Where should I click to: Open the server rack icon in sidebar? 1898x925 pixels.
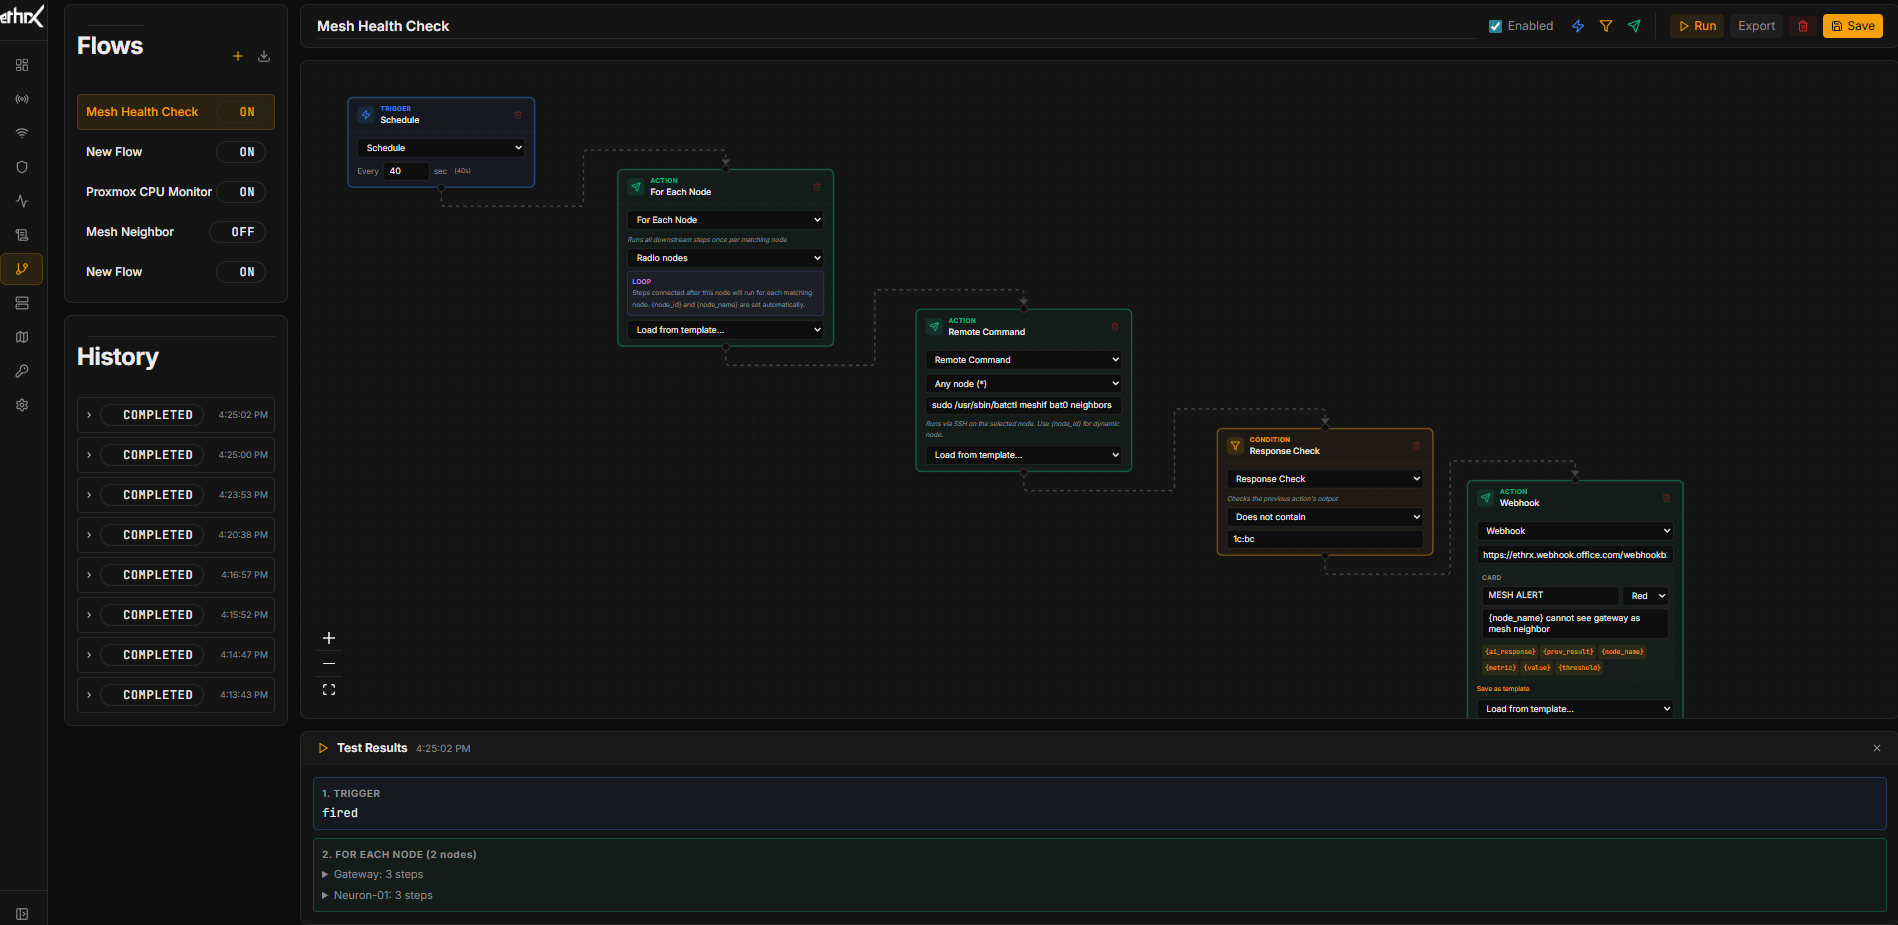22,303
